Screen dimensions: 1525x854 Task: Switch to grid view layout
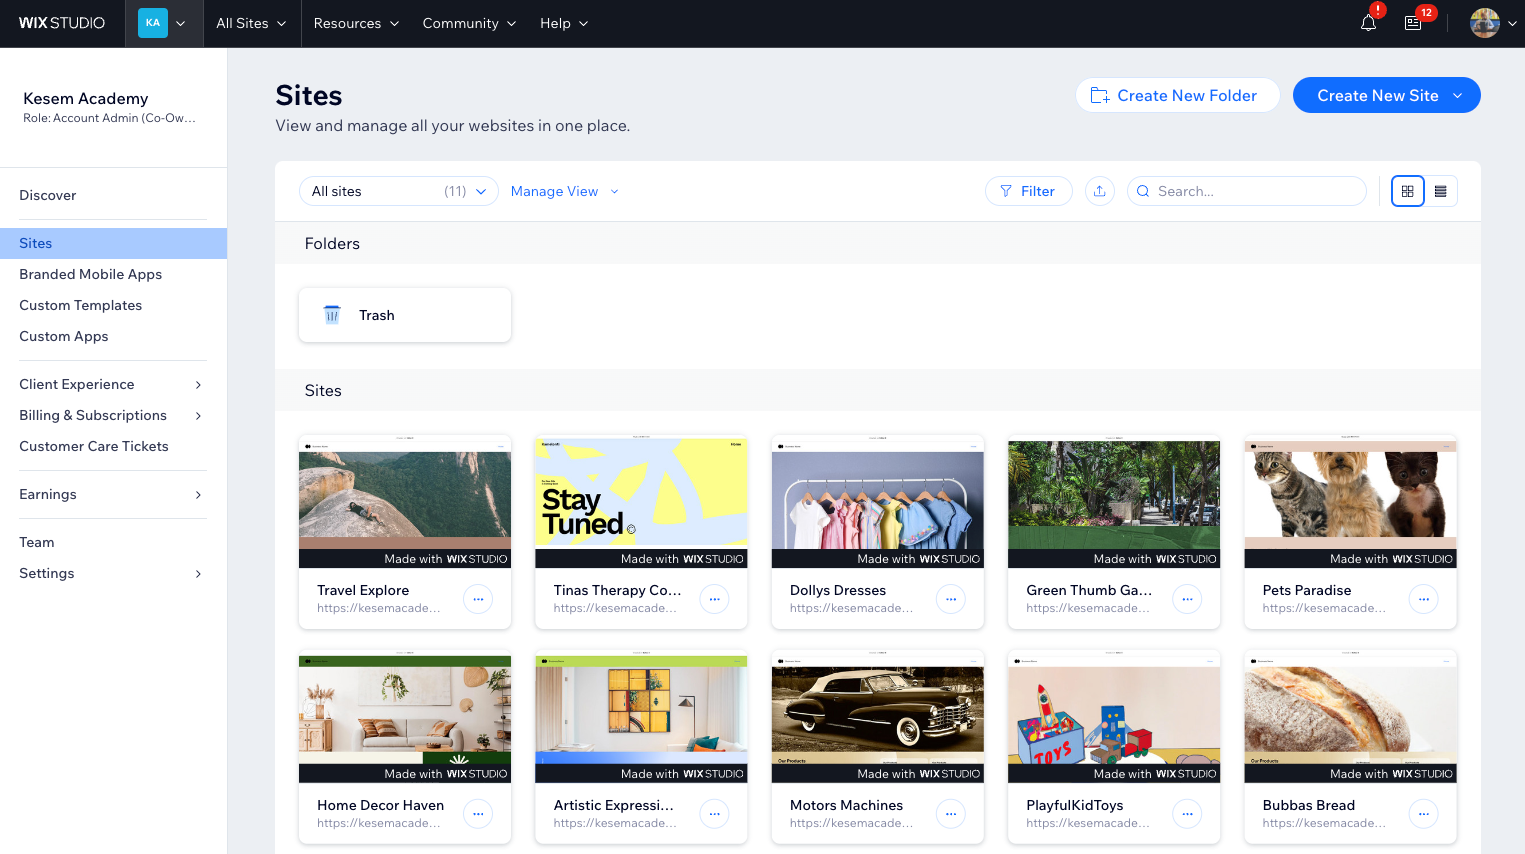1407,191
